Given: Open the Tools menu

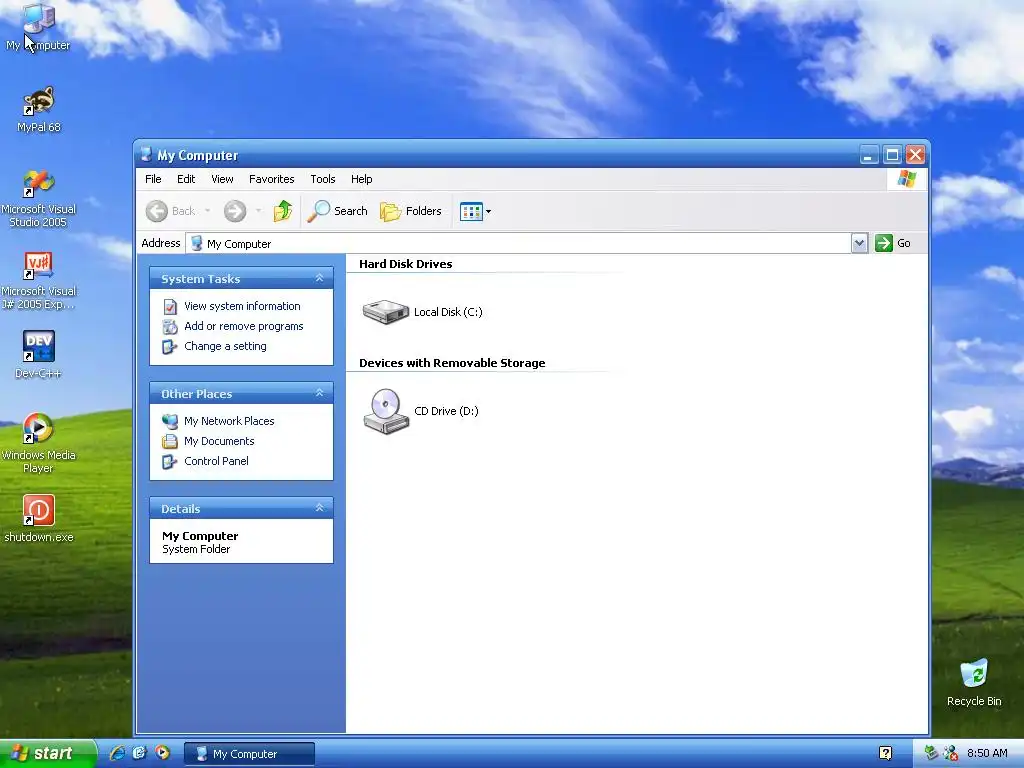Looking at the screenshot, I should click(323, 179).
